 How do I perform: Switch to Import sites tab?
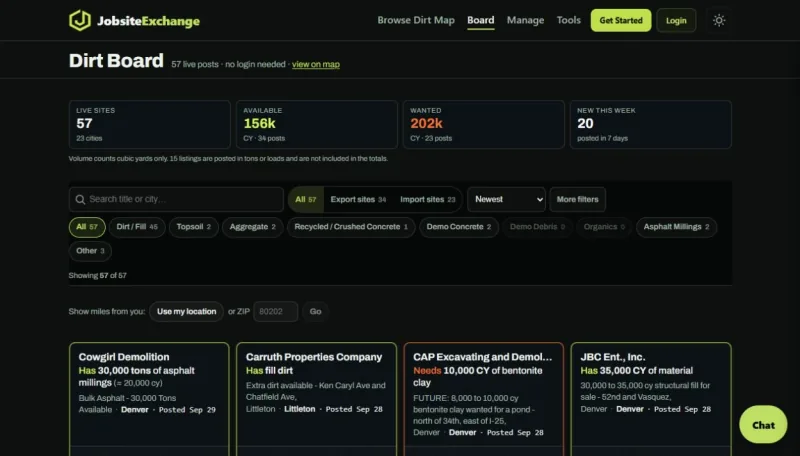pos(428,199)
